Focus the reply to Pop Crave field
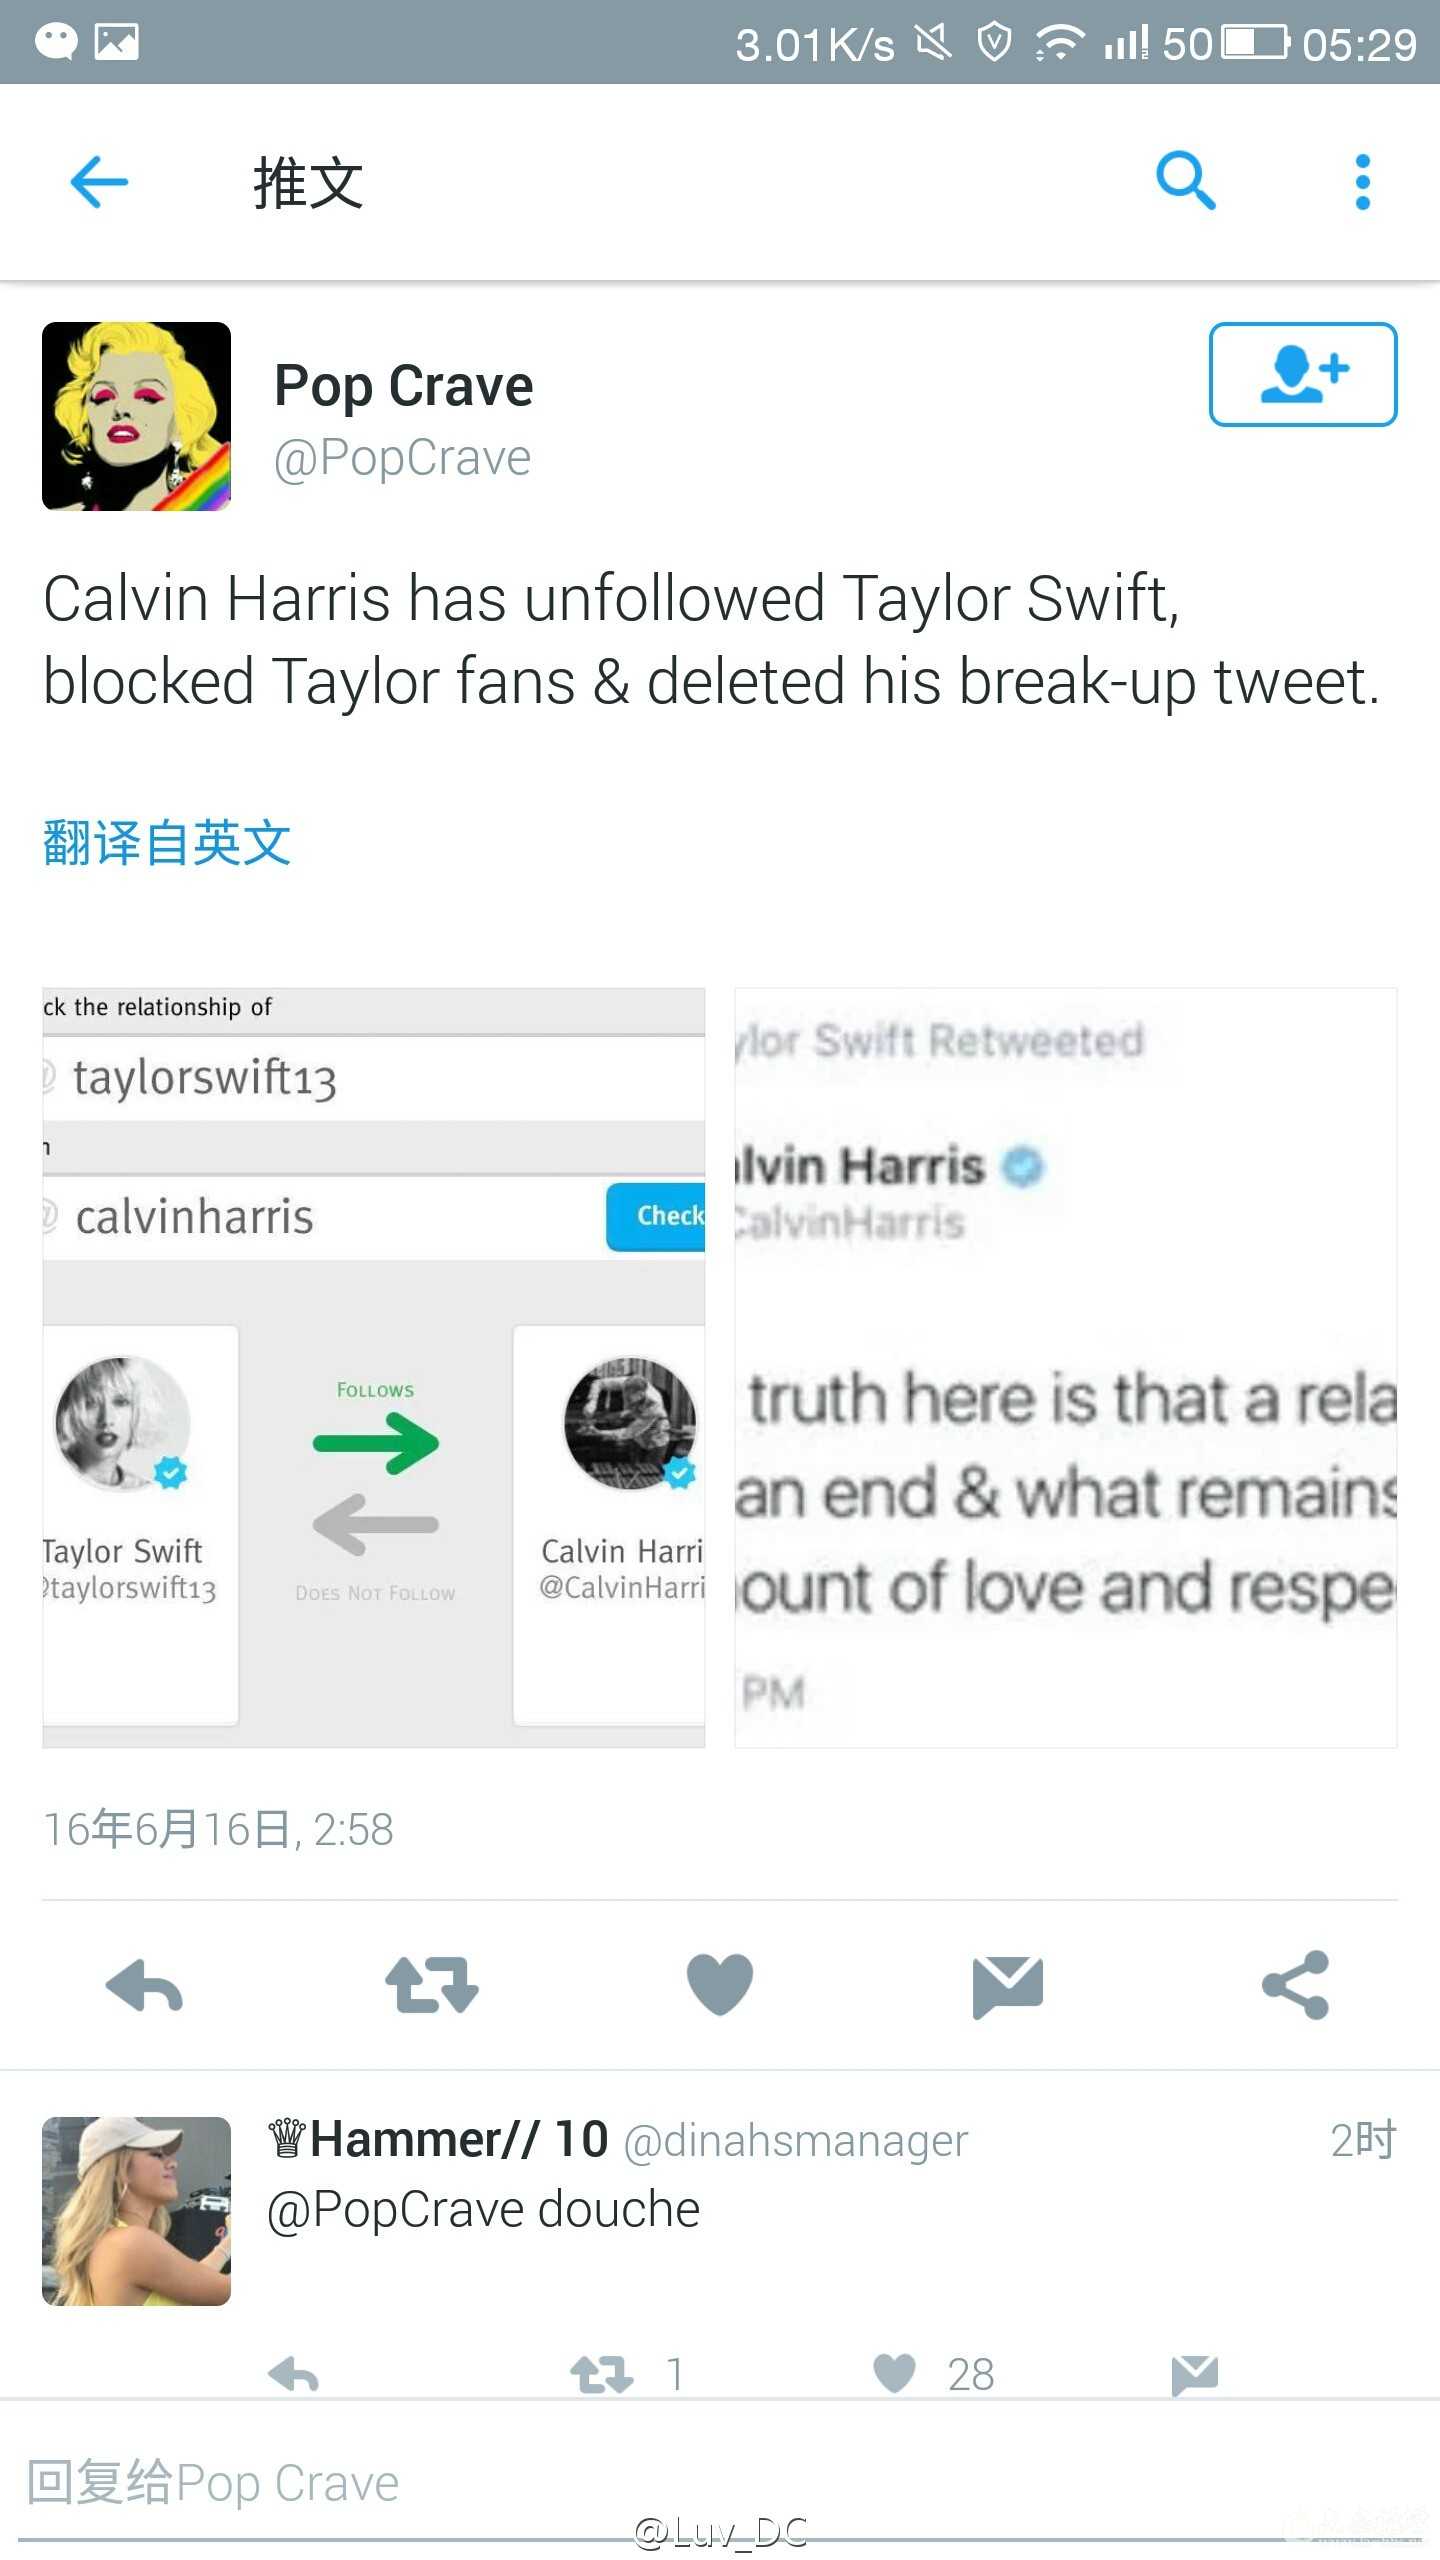This screenshot has width=1440, height=2560. 720,2484
